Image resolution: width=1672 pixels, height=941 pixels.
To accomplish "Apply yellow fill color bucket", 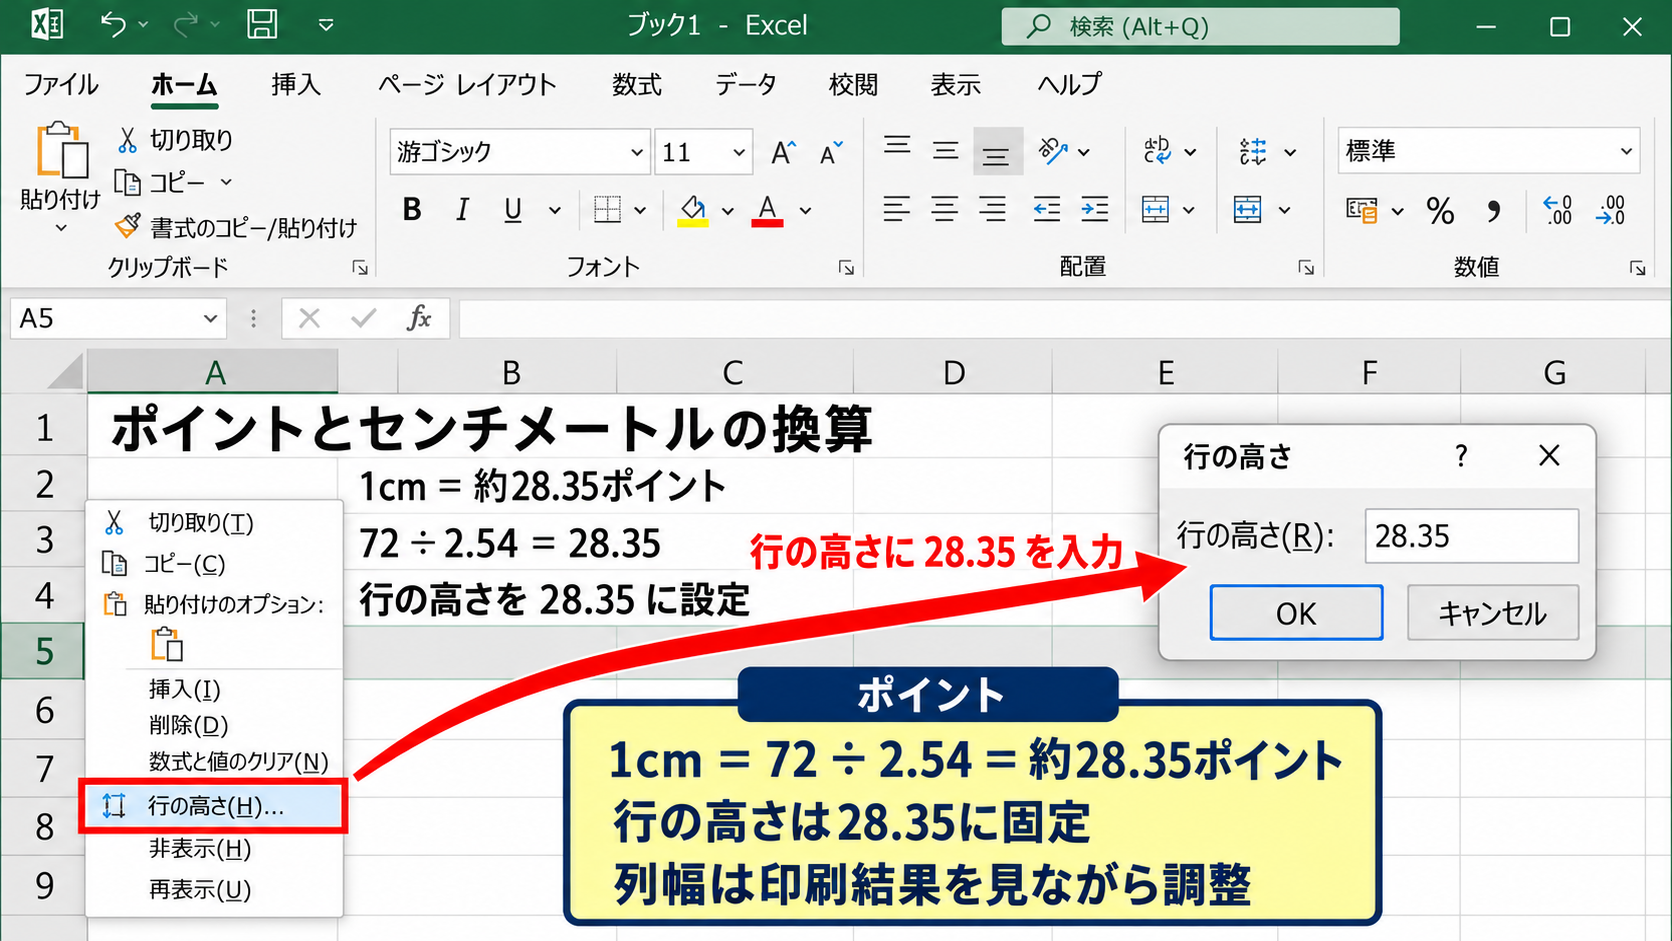I will coord(693,210).
